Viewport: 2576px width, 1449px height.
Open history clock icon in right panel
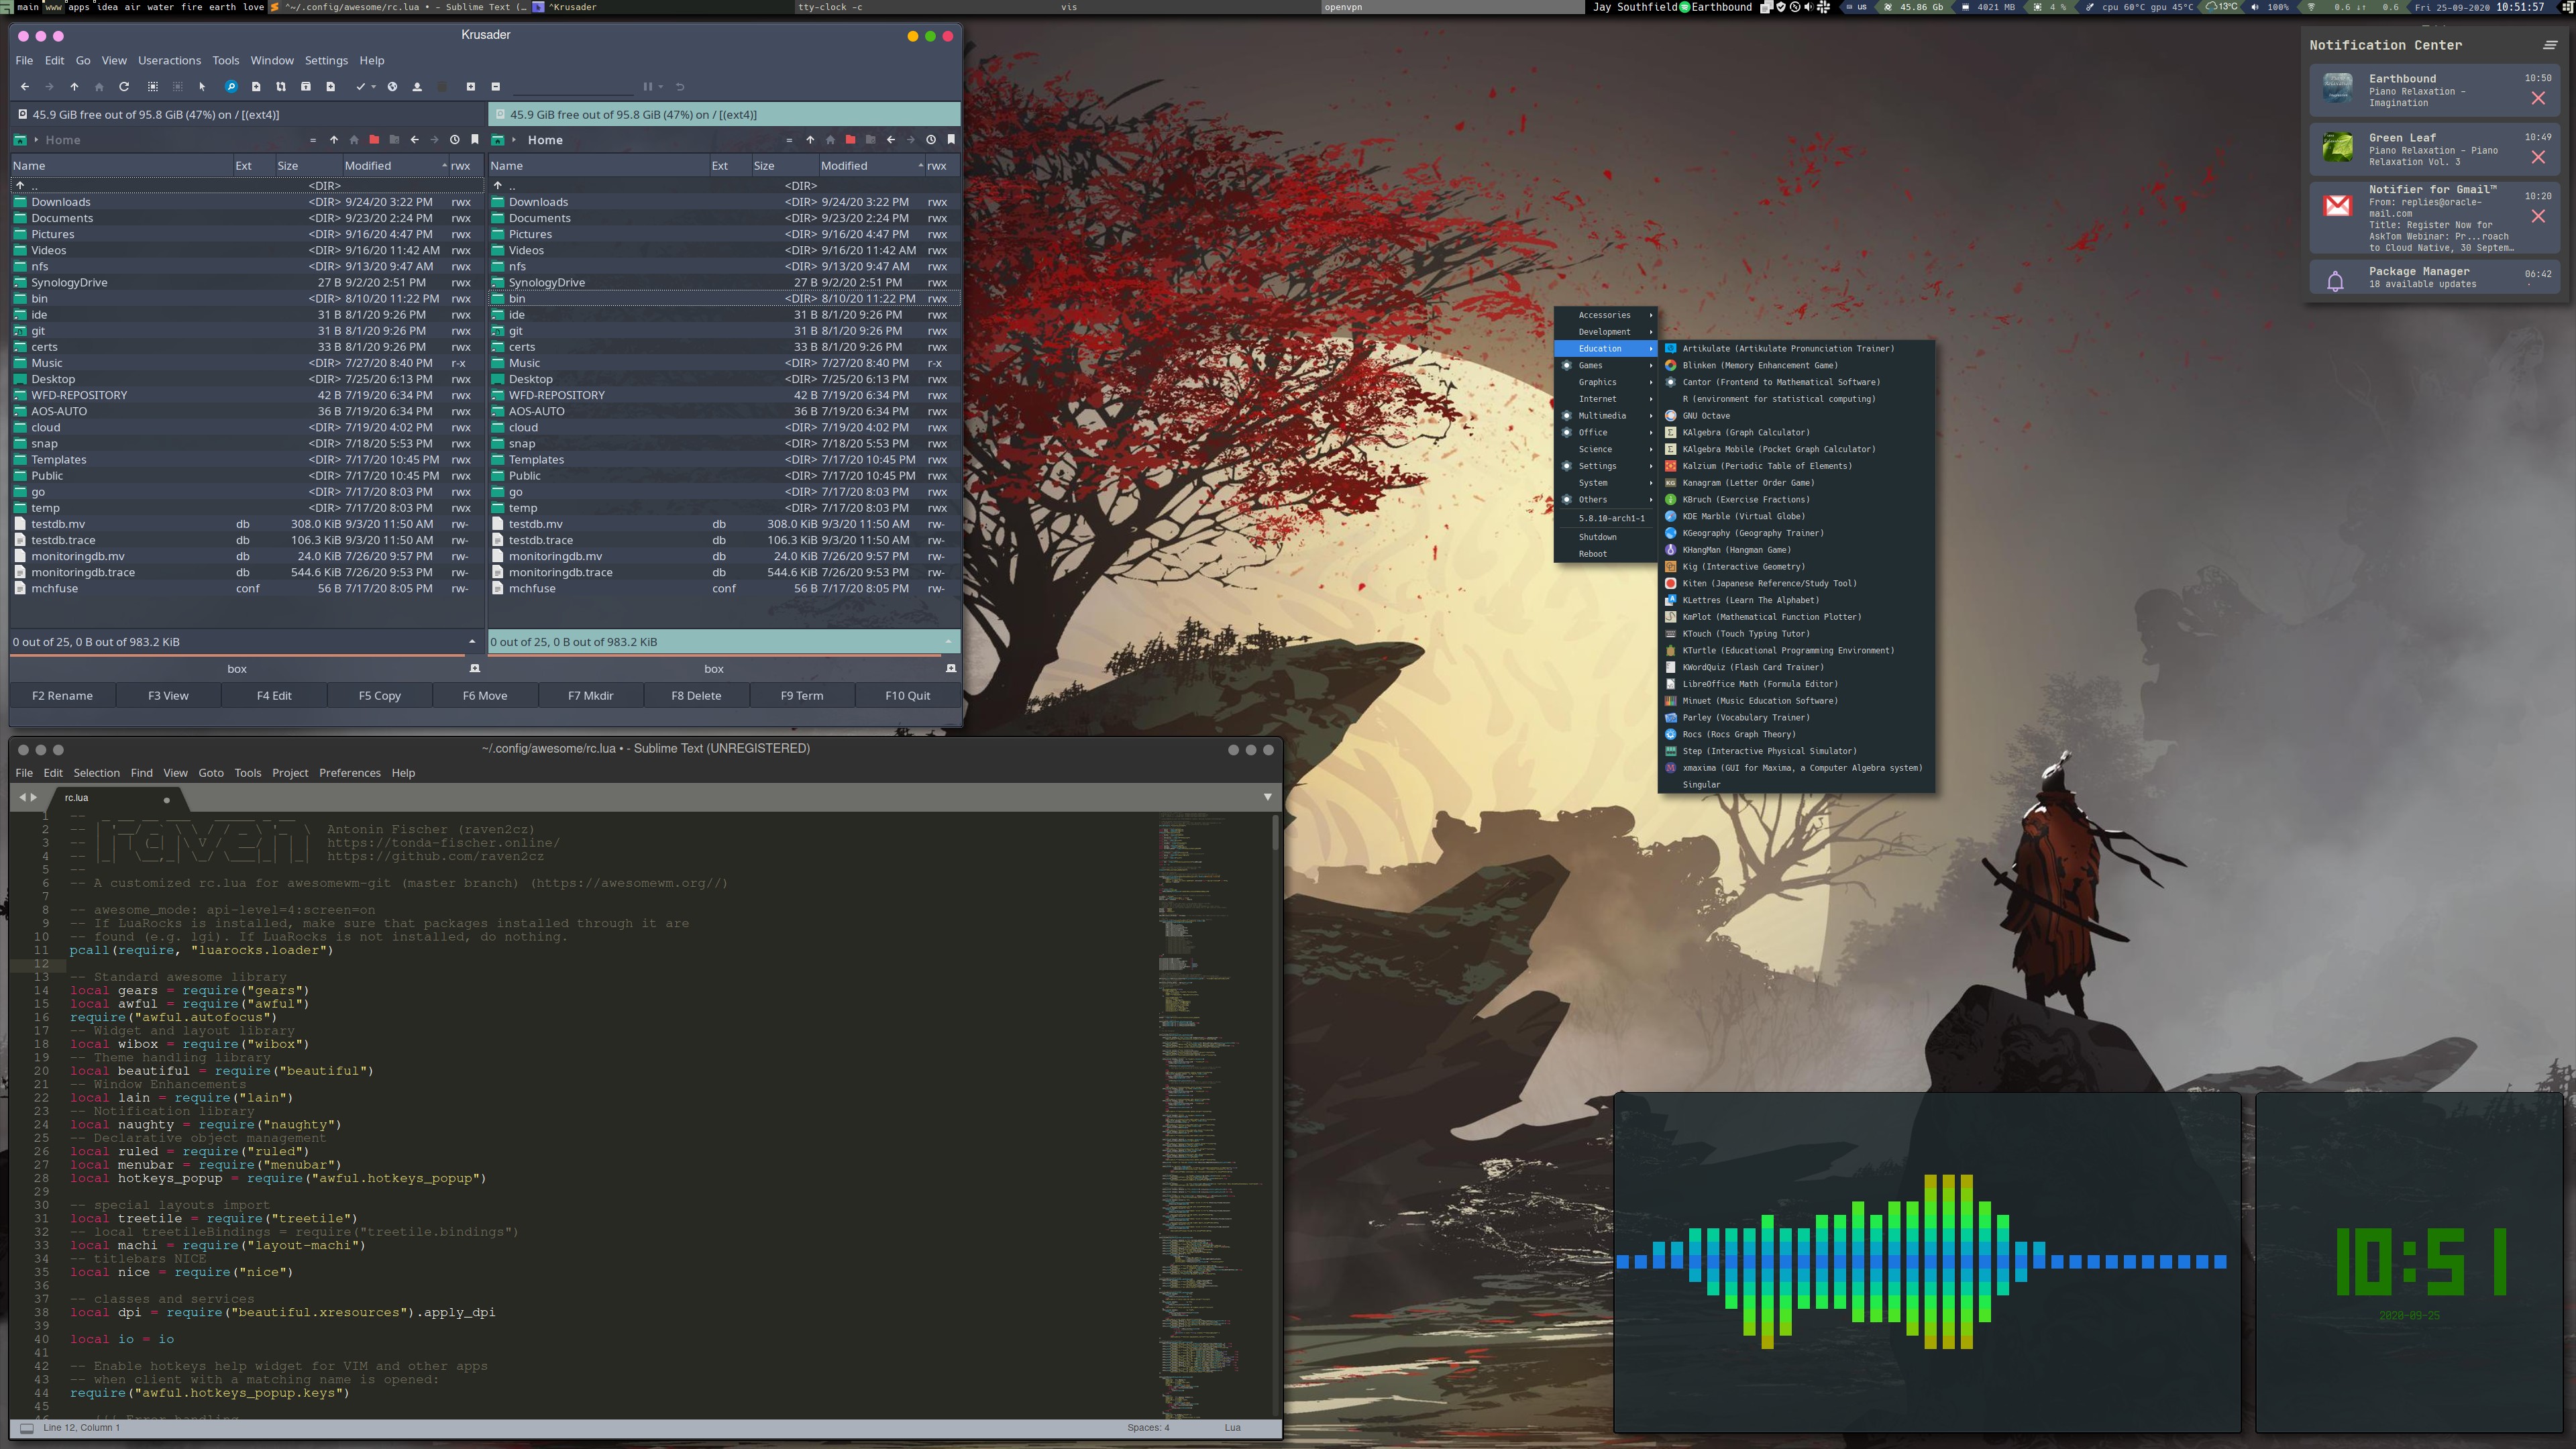[931, 140]
